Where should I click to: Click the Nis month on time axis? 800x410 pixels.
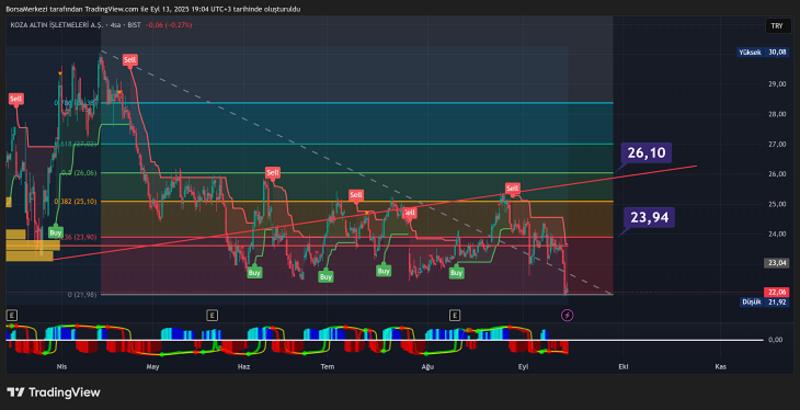[61, 367]
